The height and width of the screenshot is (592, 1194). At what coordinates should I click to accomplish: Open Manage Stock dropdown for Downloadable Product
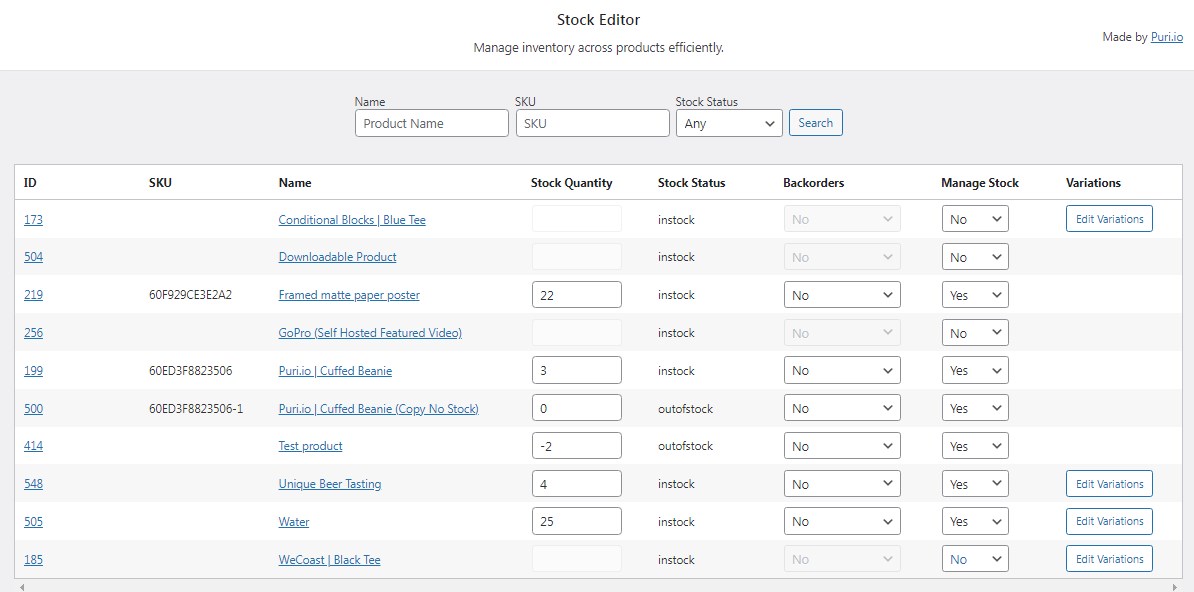(x=975, y=257)
